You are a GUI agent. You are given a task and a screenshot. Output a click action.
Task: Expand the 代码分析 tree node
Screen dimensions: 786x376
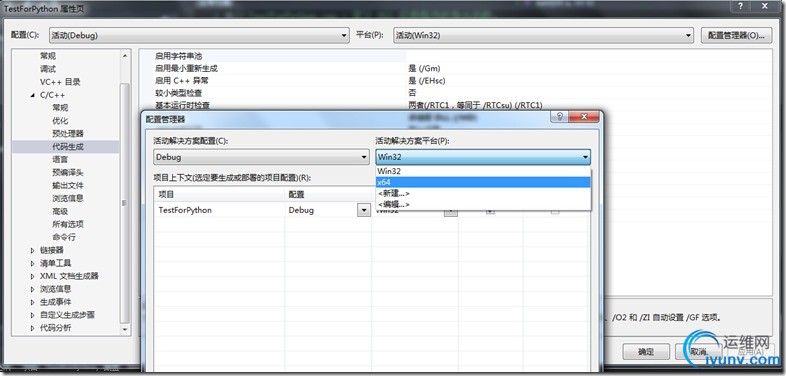tap(33, 328)
